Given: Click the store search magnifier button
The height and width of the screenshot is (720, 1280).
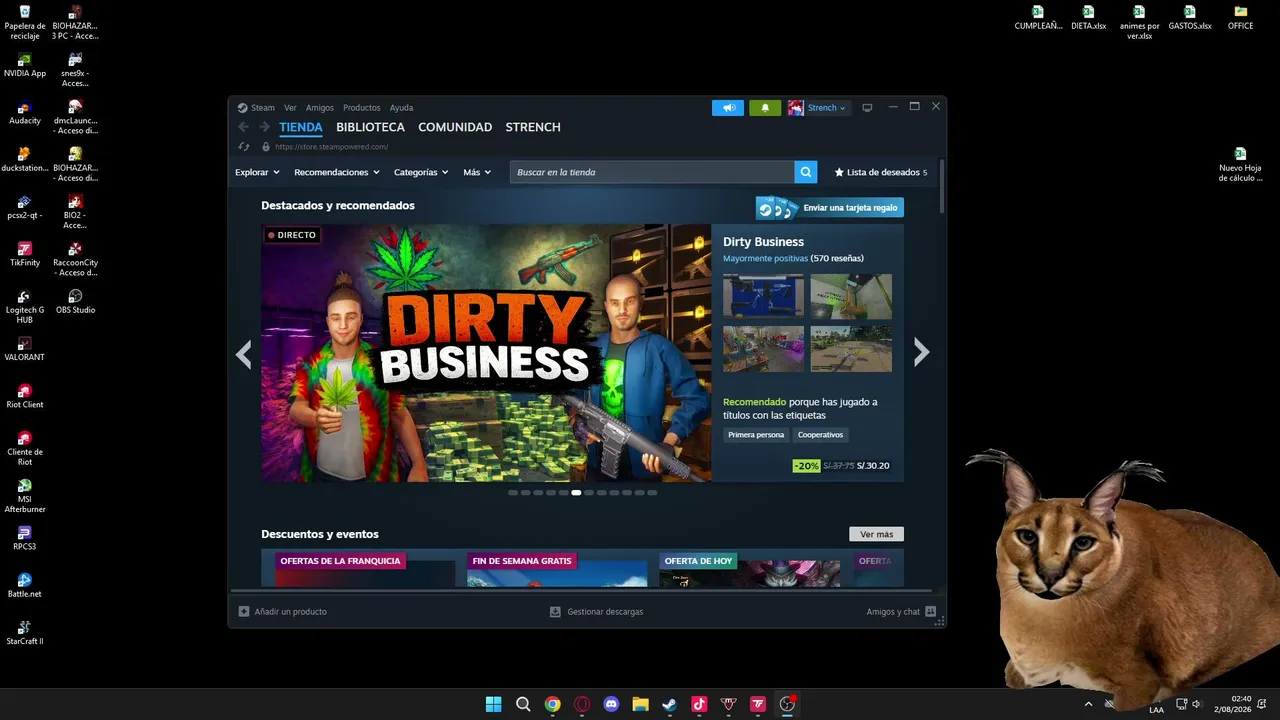Looking at the screenshot, I should click(x=806, y=172).
